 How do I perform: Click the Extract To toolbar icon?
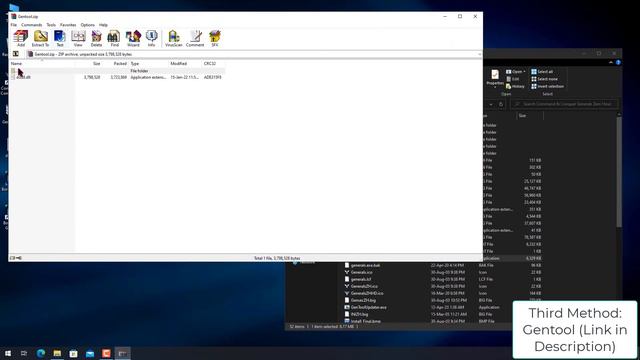[40, 38]
